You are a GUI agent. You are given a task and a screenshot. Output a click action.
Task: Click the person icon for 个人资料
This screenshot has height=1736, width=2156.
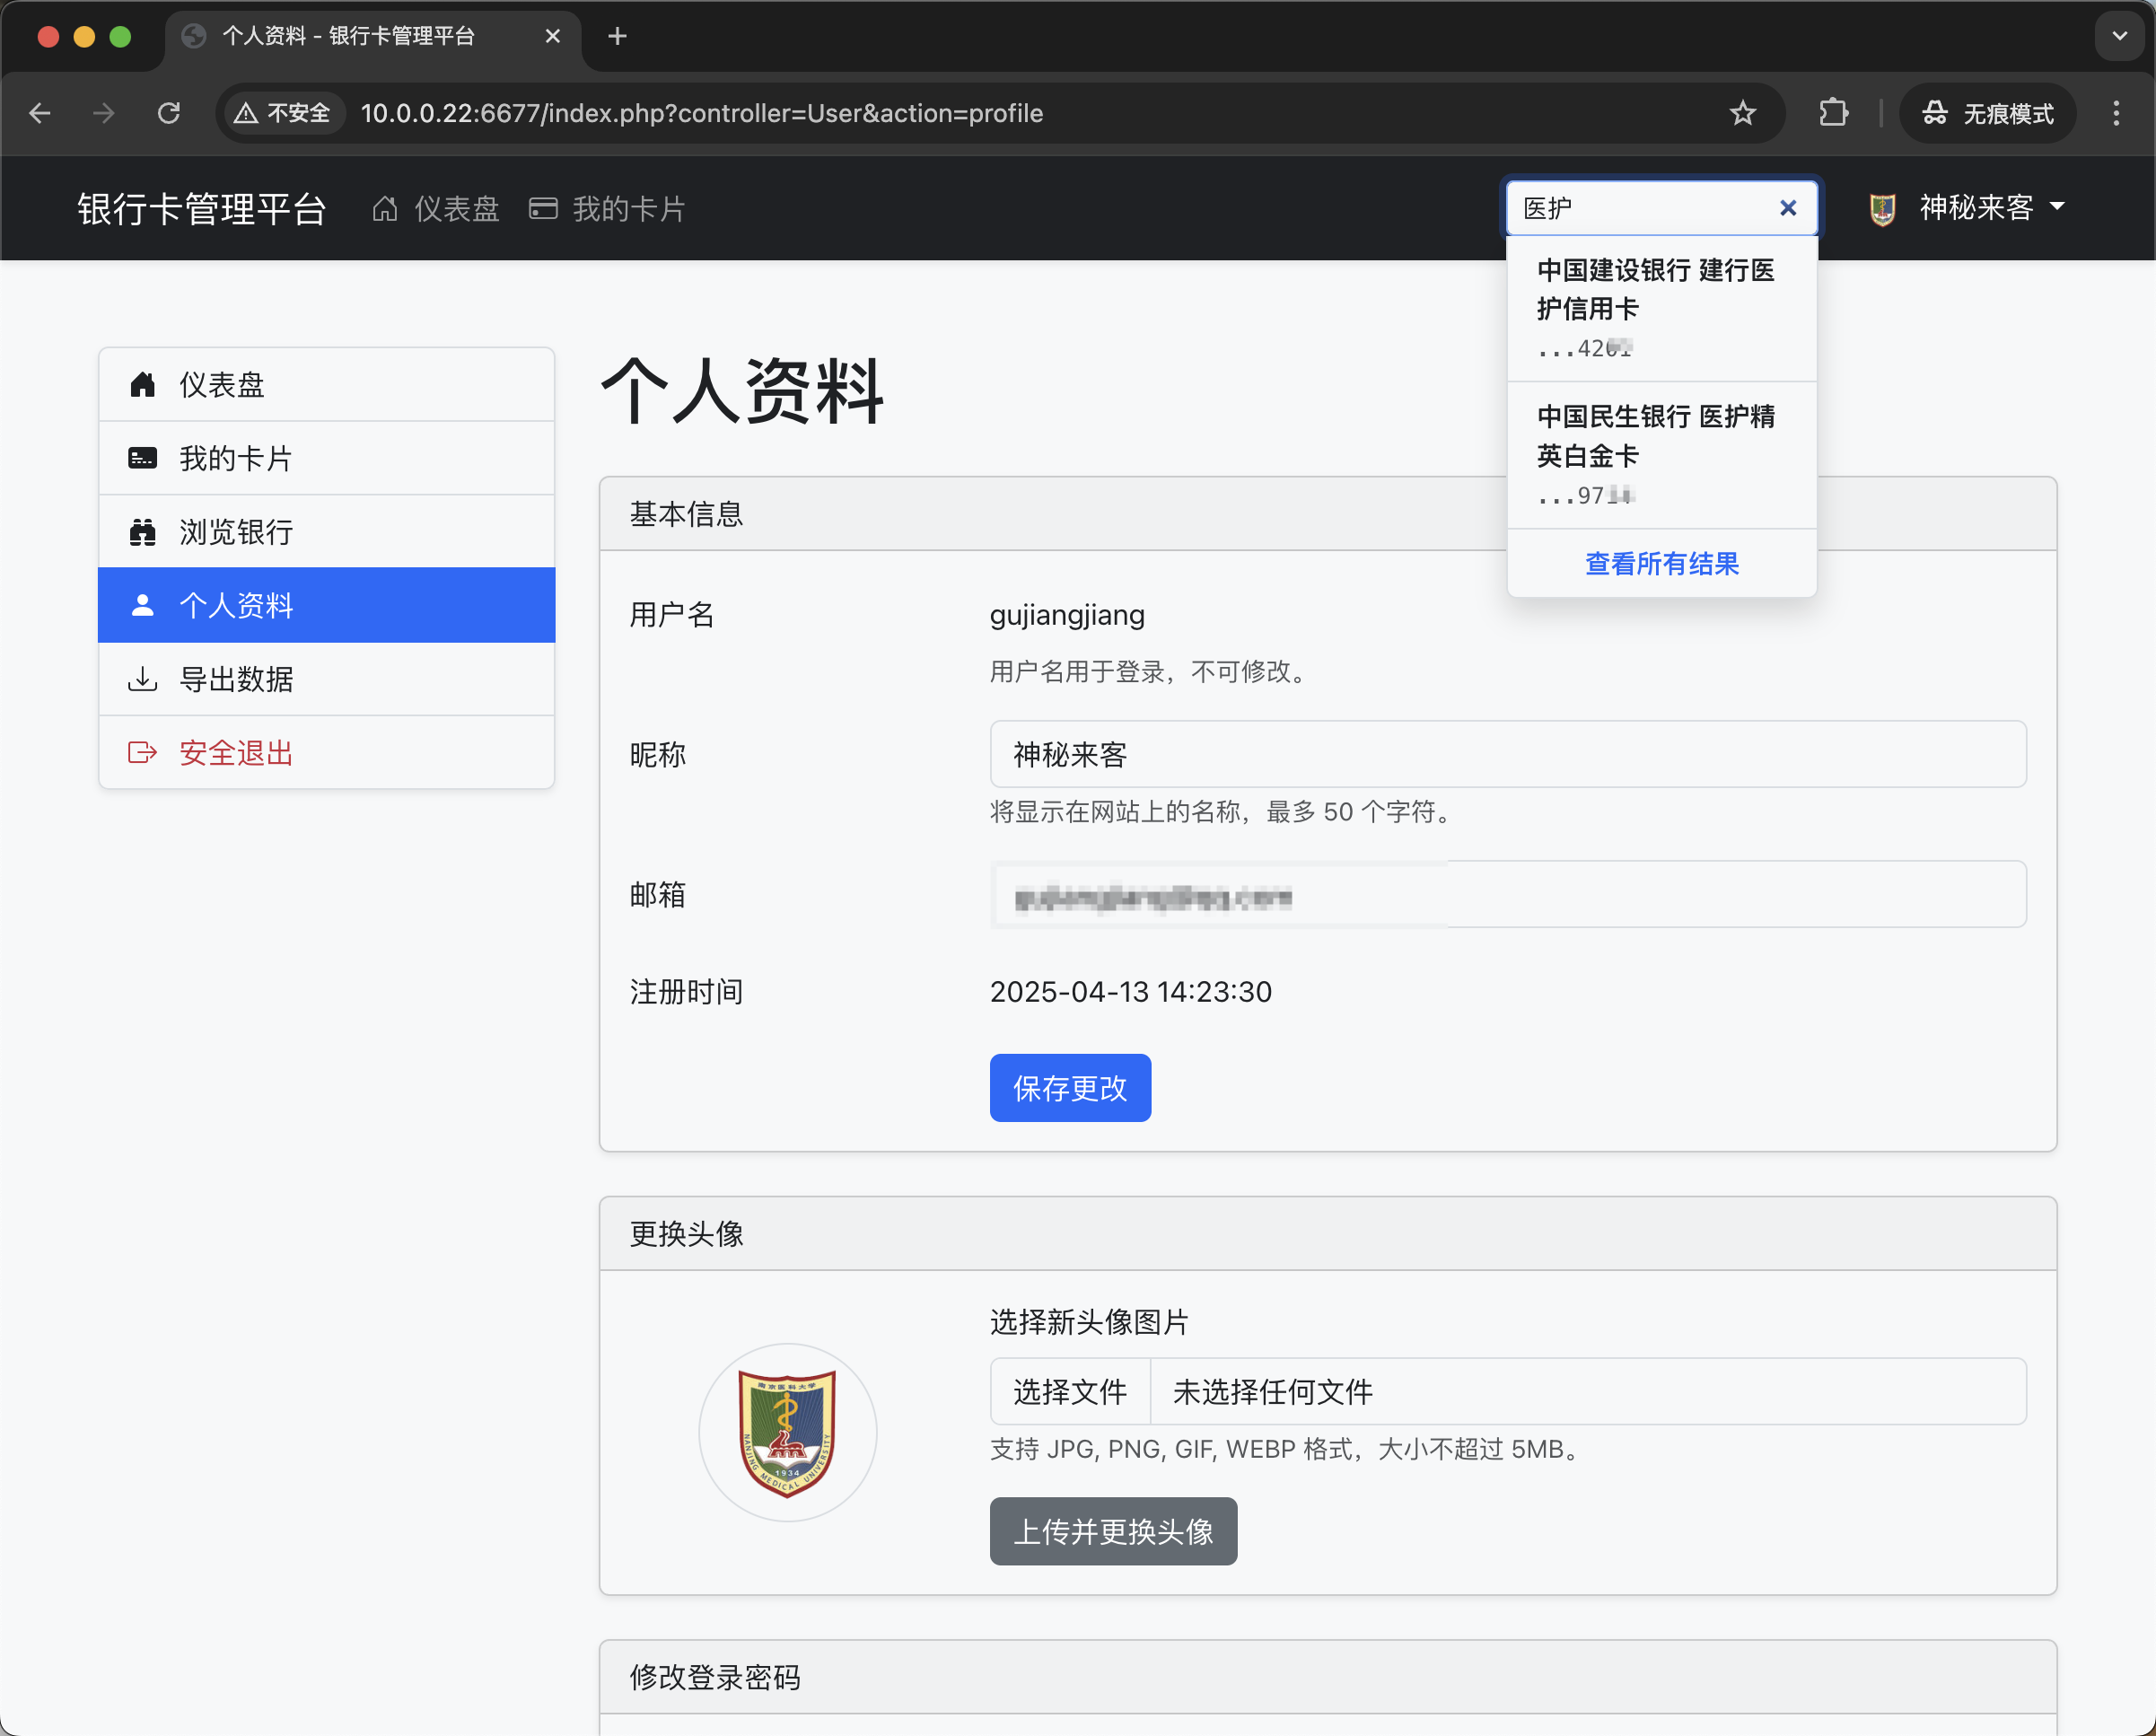tap(143, 605)
